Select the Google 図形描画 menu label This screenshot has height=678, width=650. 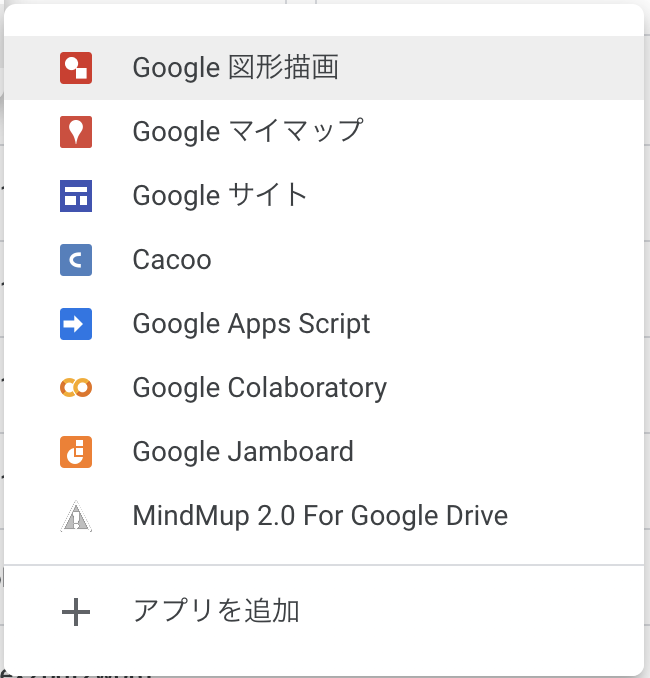tap(235, 68)
